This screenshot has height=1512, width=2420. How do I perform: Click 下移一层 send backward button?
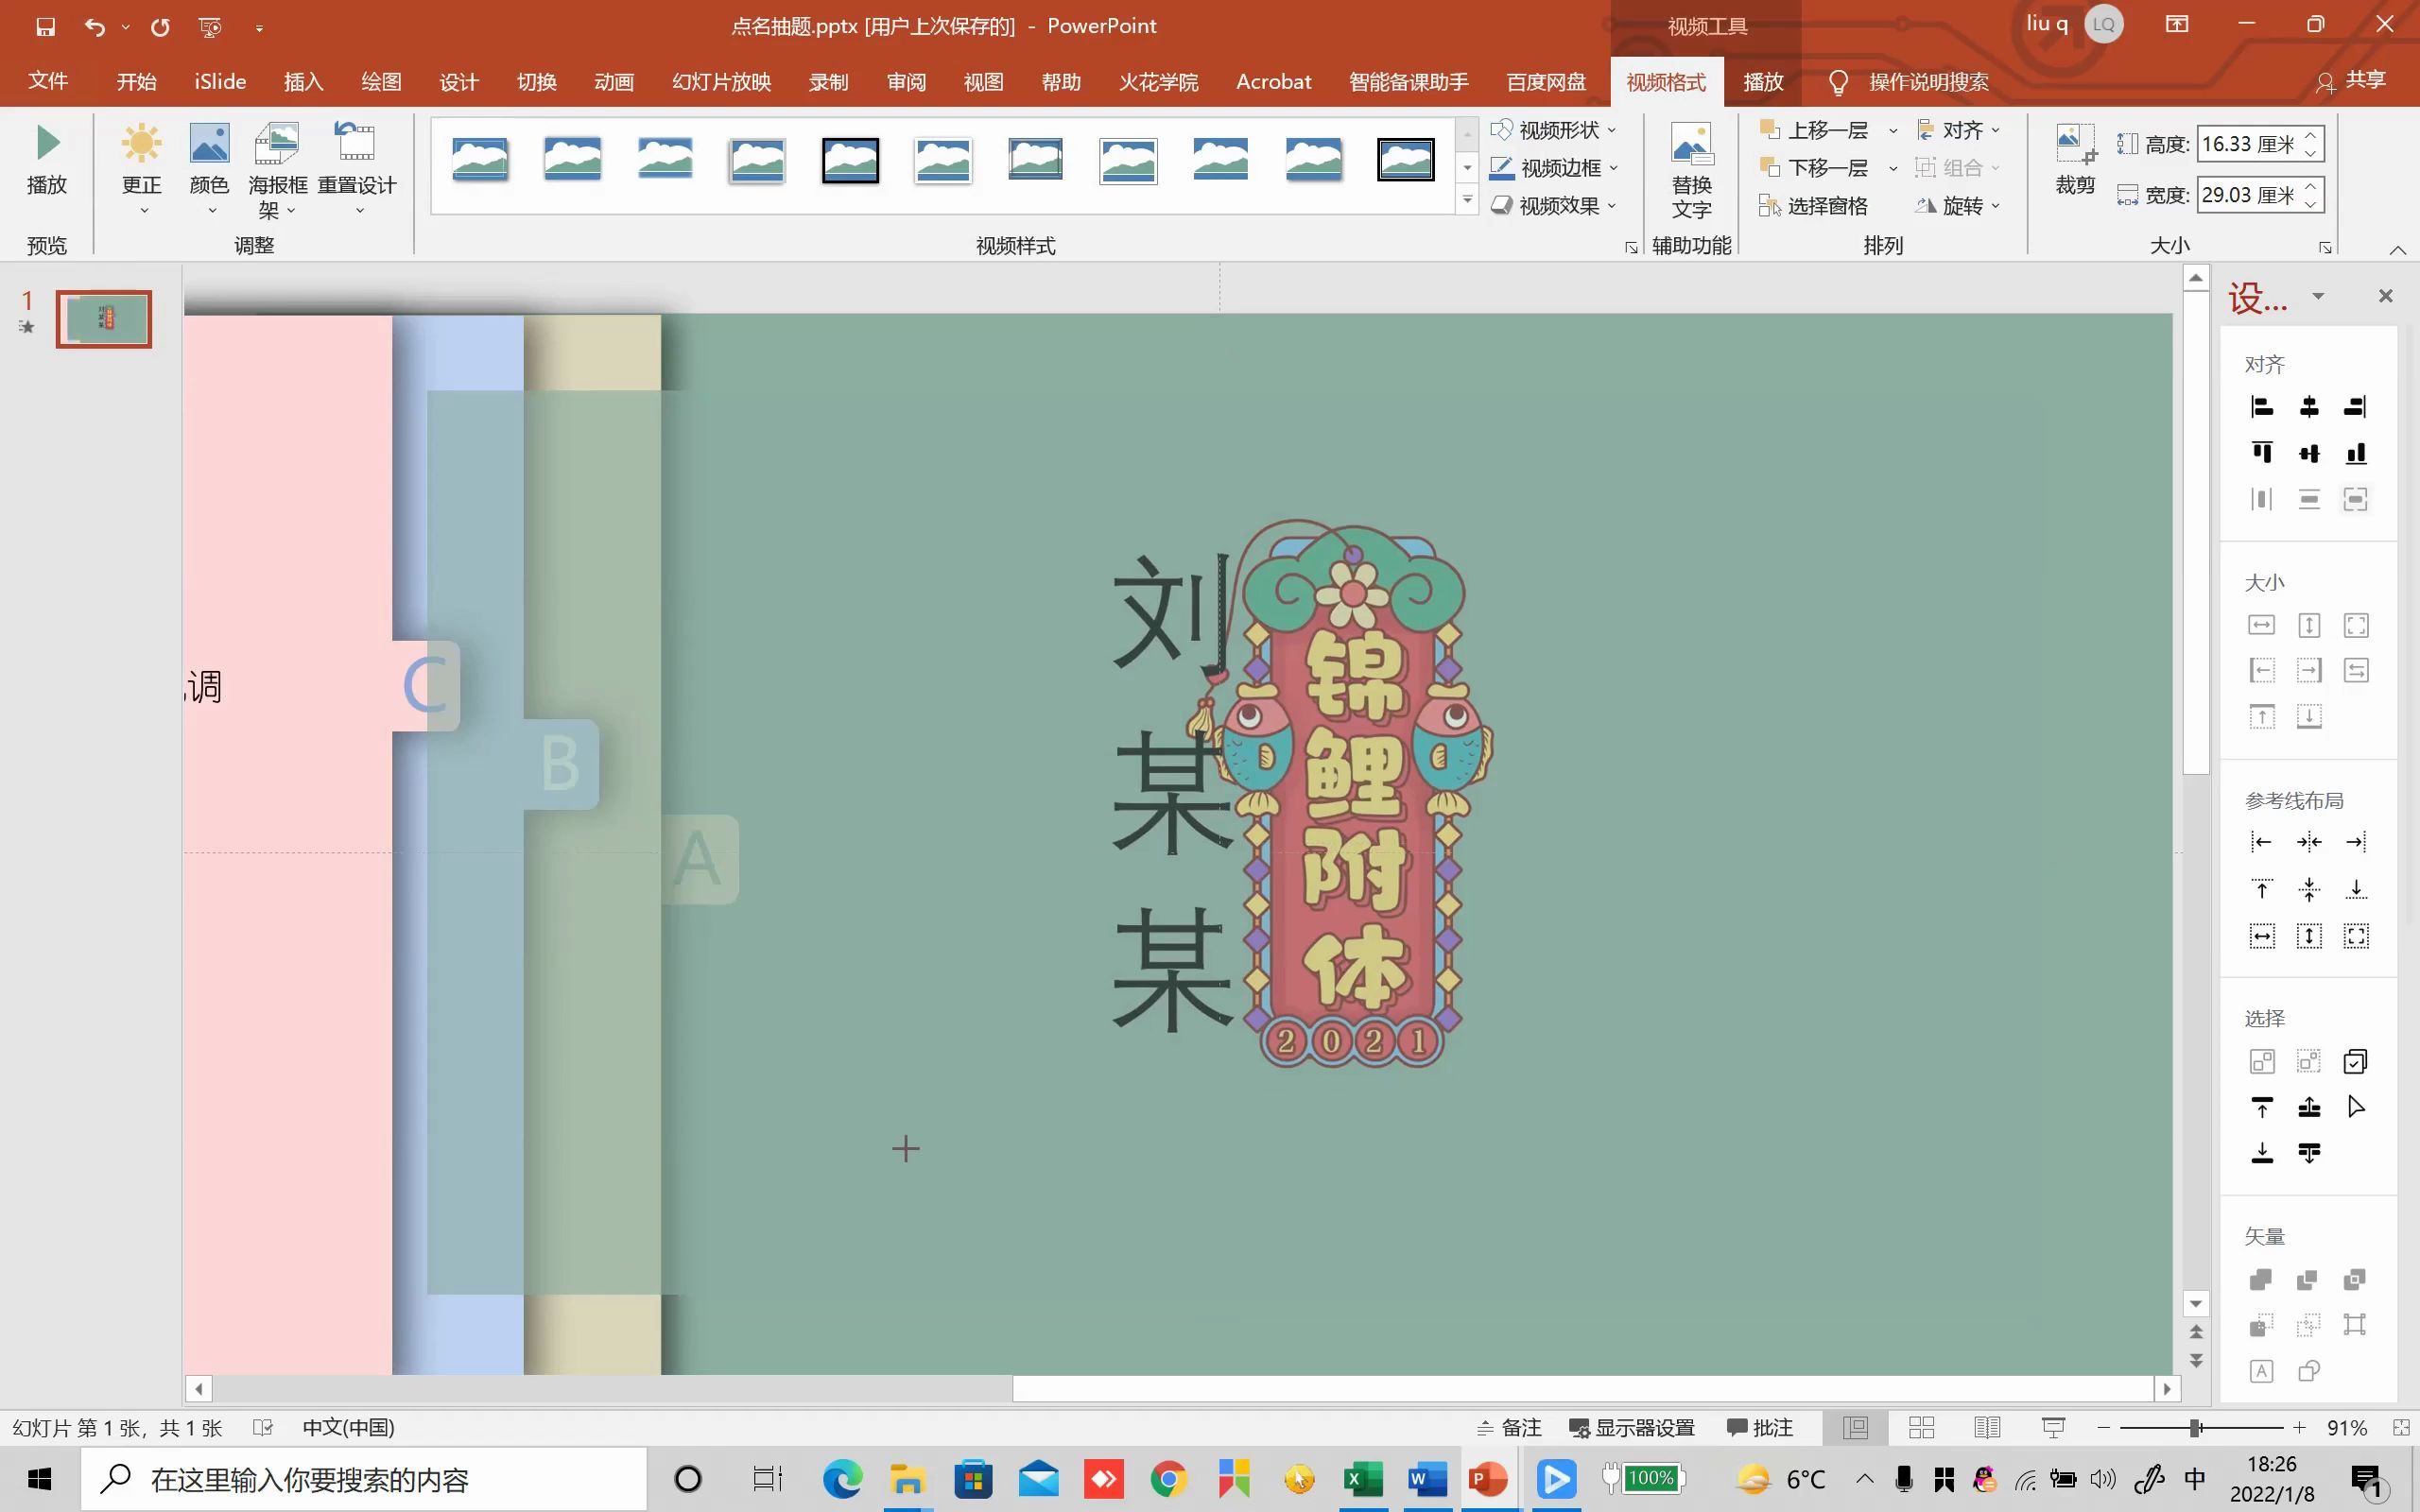tap(1814, 168)
